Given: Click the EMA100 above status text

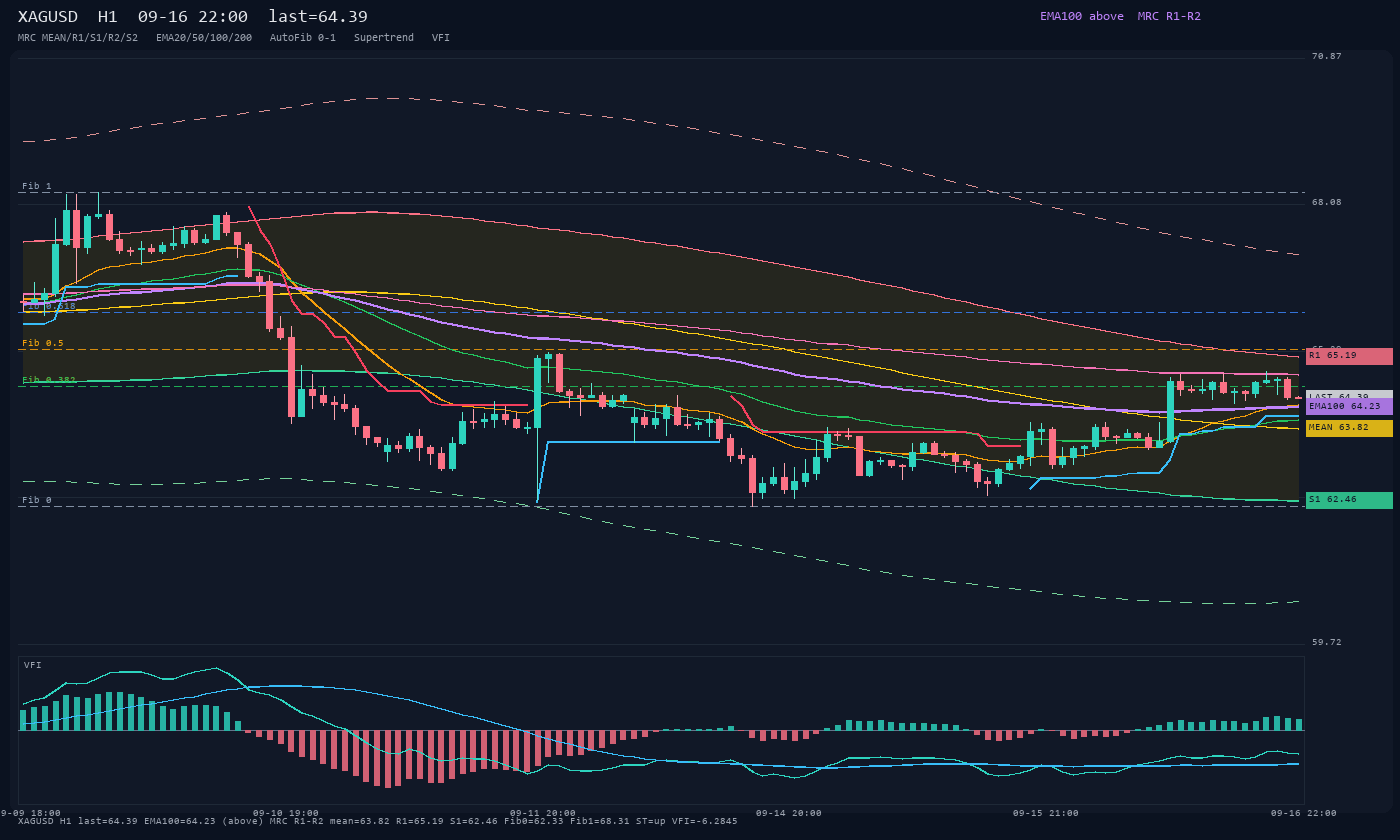Looking at the screenshot, I should point(1082,16).
